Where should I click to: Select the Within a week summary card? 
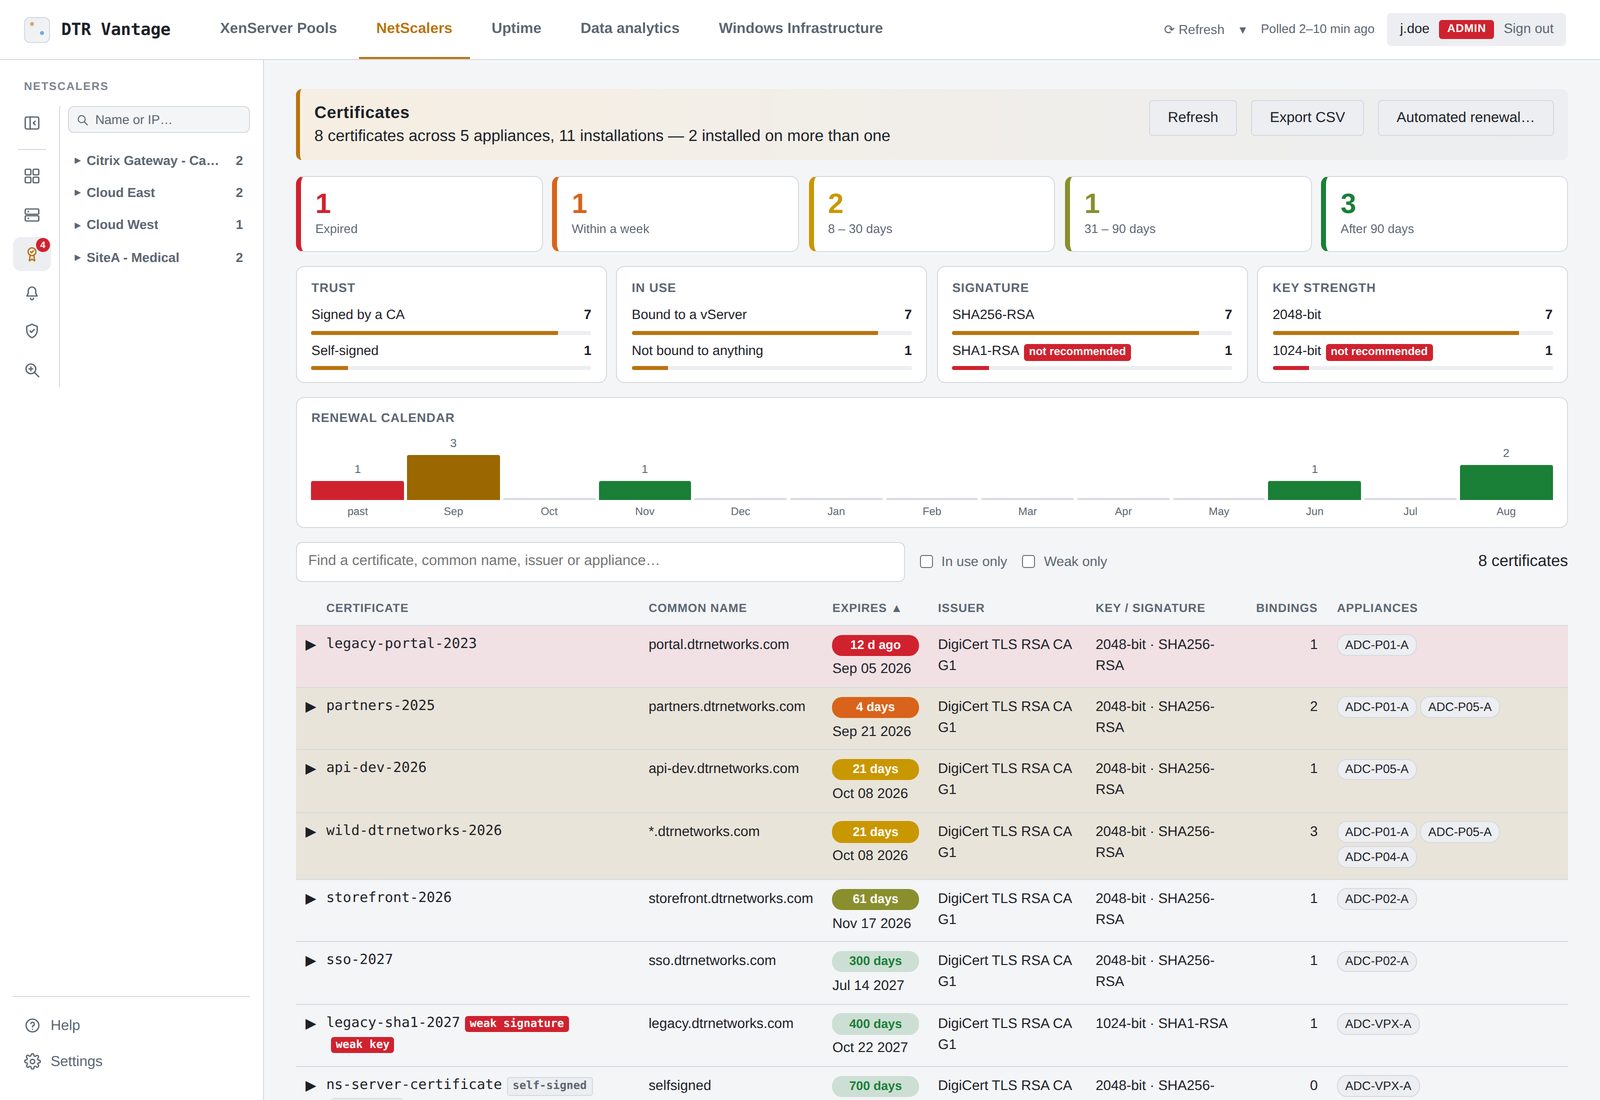(675, 214)
